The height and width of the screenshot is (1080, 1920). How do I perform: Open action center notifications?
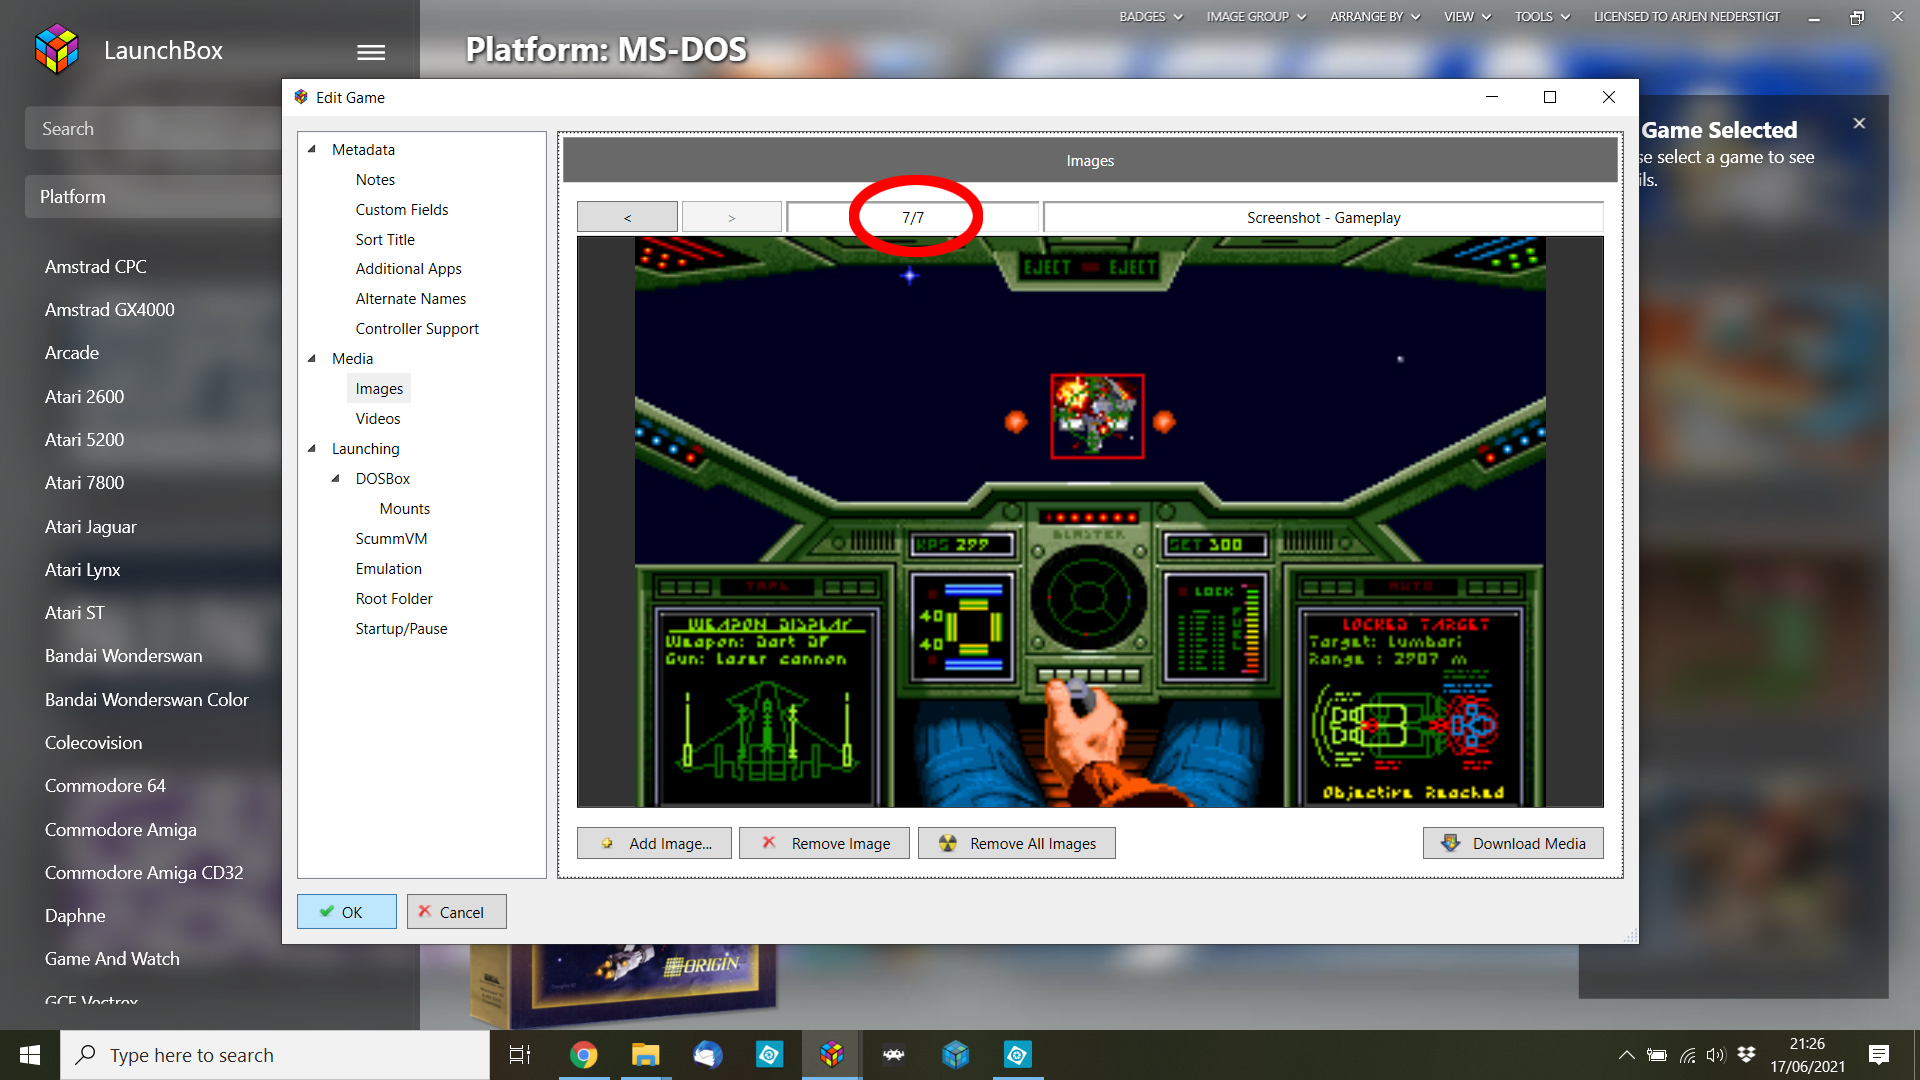1879,1055
